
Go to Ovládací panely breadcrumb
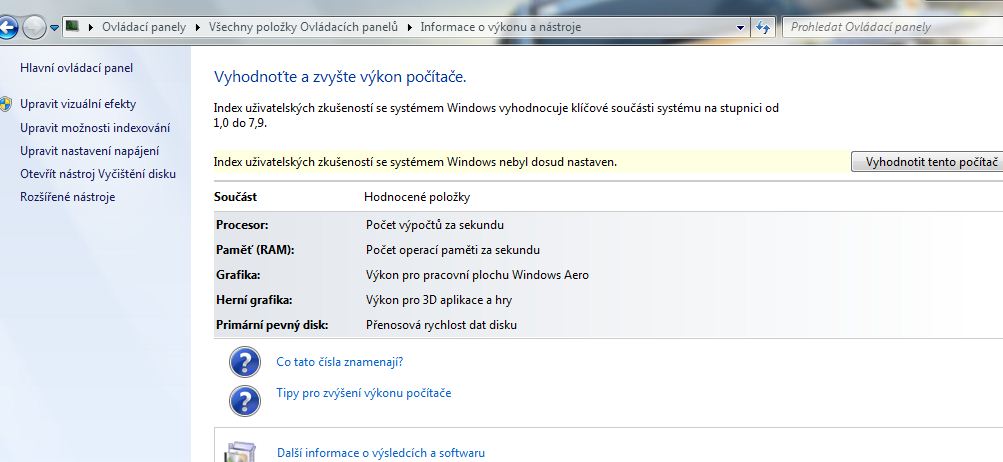pyautogui.click(x=144, y=28)
